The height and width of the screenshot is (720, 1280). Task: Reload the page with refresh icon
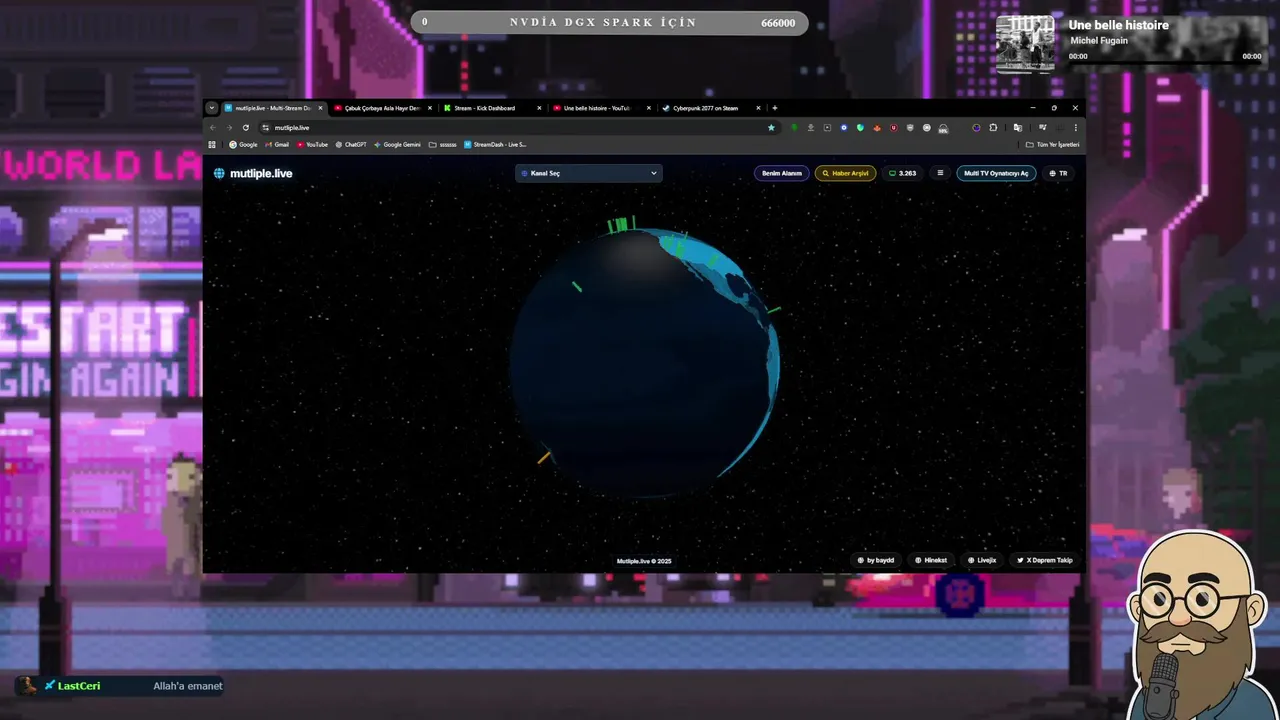click(x=246, y=128)
